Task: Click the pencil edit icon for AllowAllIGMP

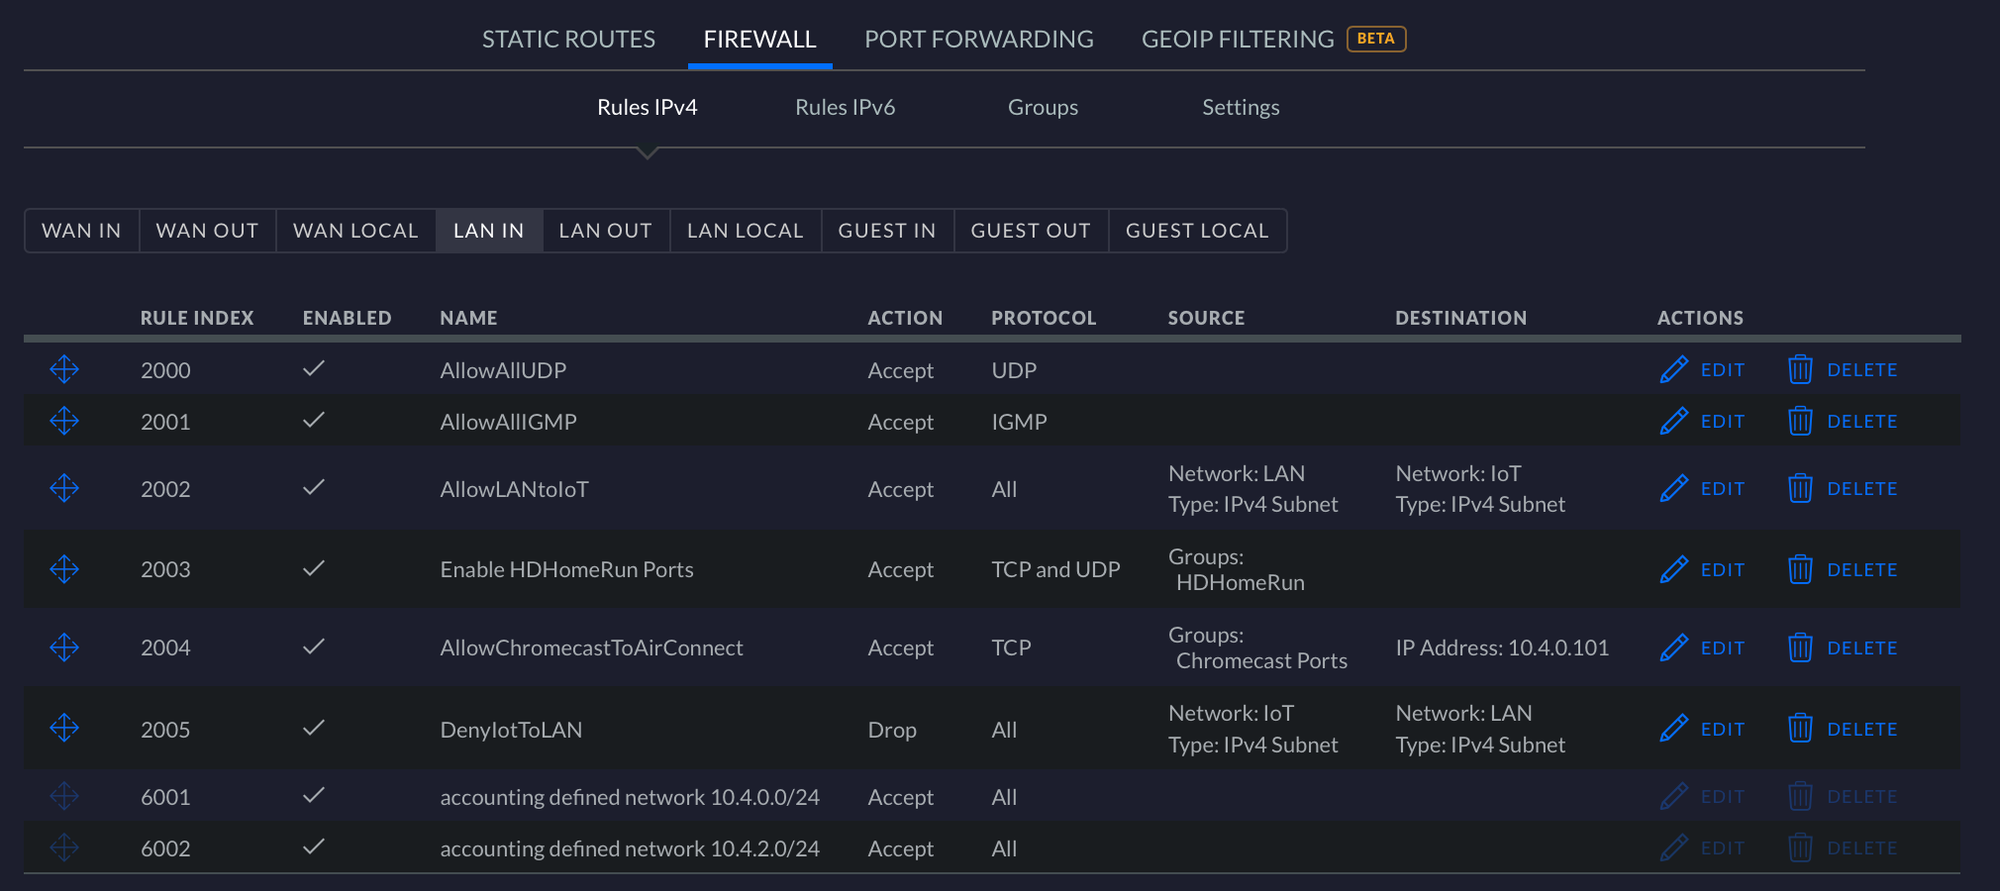Action: click(1673, 421)
